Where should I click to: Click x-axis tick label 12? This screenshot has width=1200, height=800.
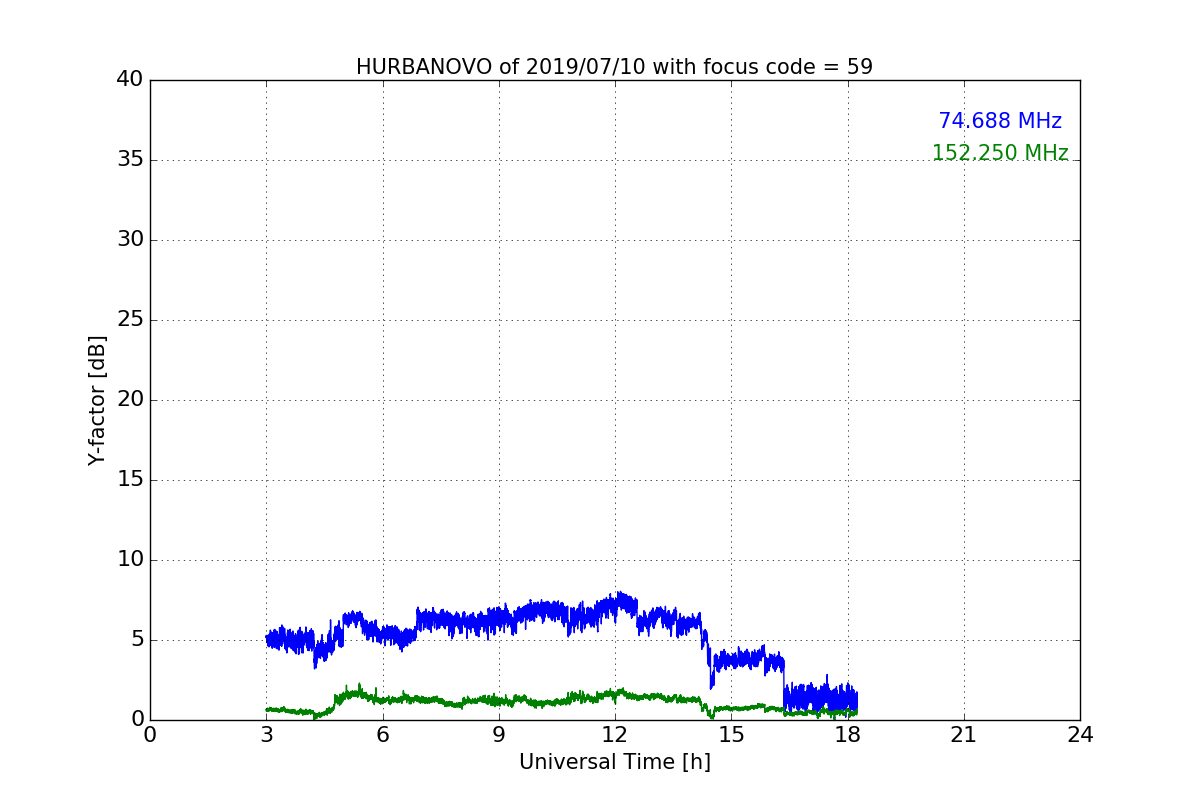[615, 734]
